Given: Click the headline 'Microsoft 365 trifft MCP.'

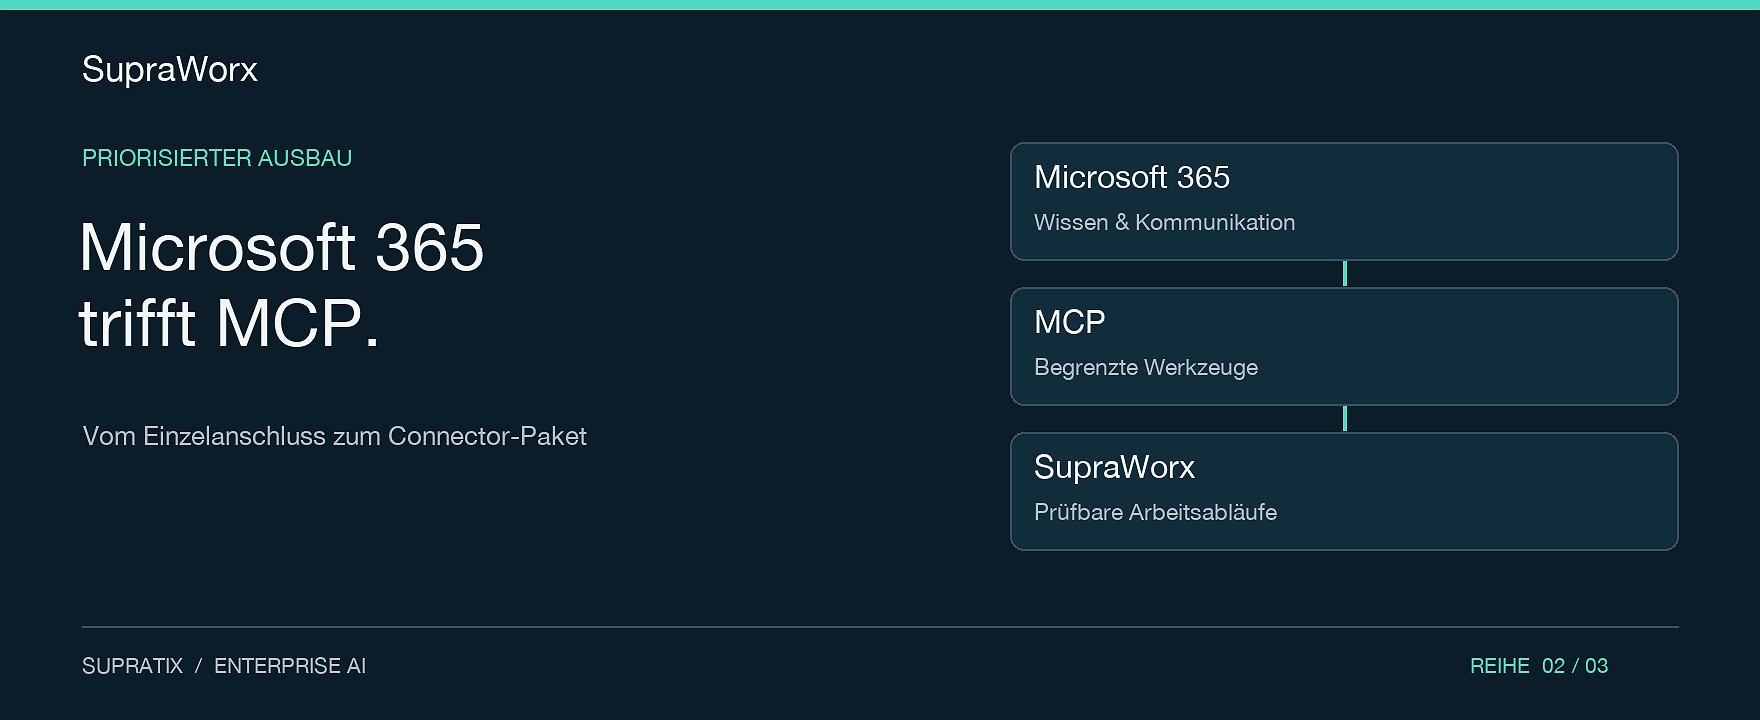Looking at the screenshot, I should (281, 285).
